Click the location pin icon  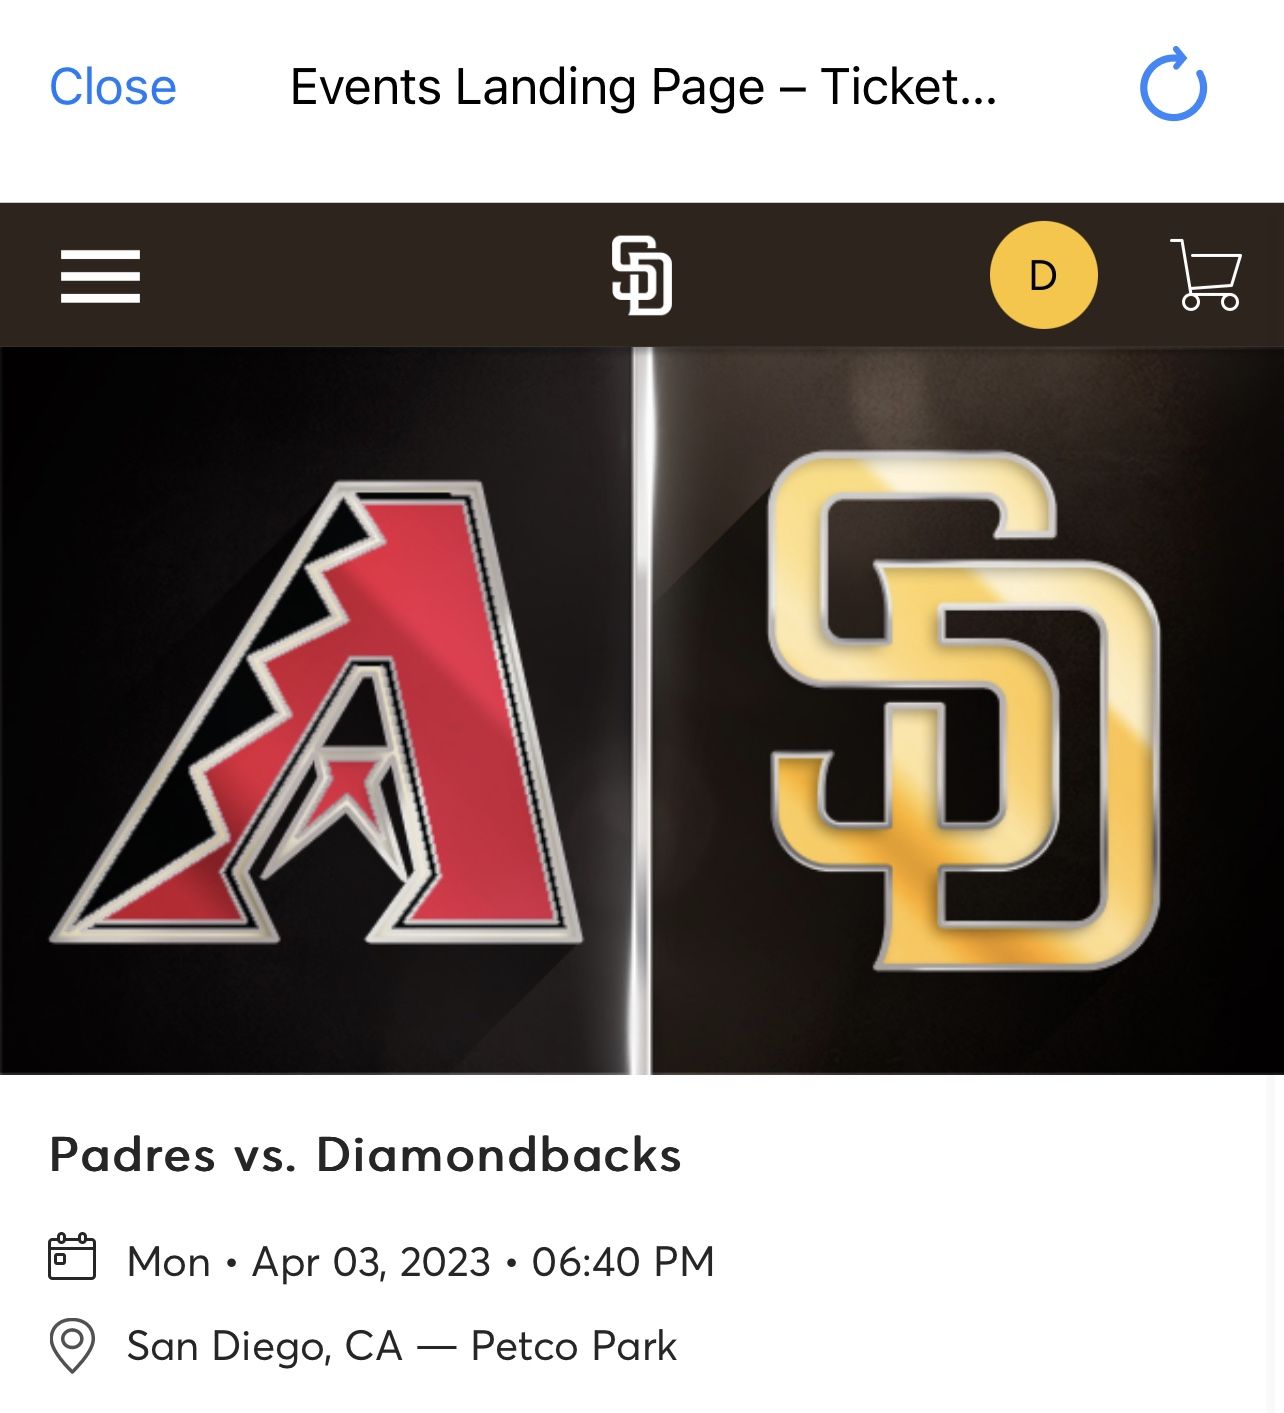[x=72, y=1345]
